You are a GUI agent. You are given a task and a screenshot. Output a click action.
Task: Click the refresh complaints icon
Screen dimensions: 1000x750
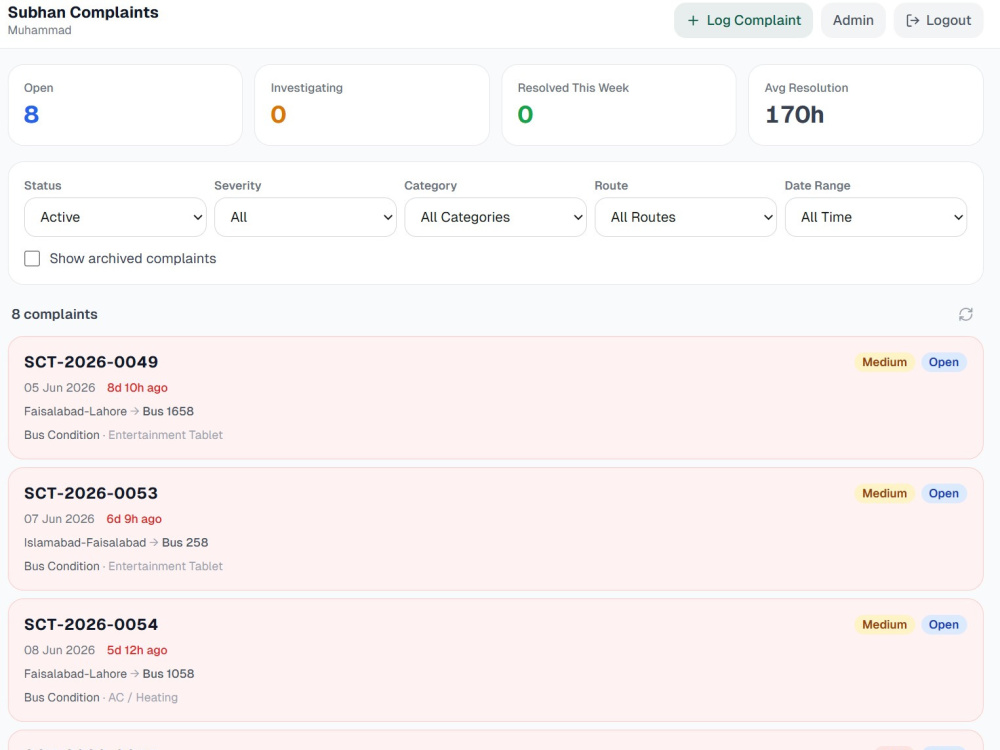[966, 314]
